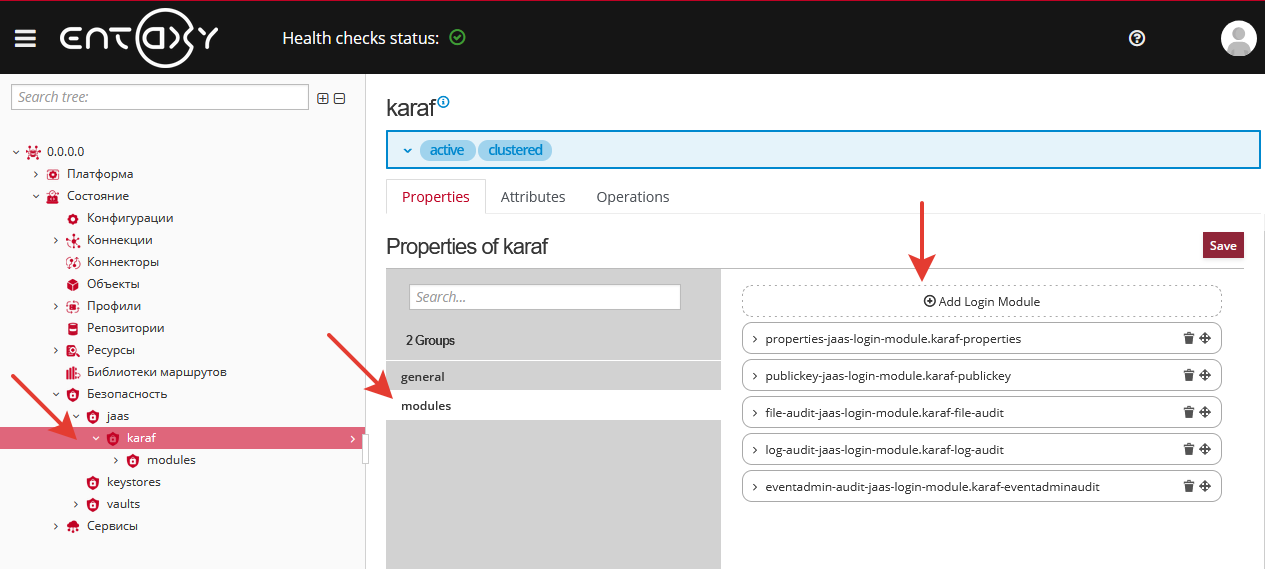1265x569 pixels.
Task: Click Add Login Module button
Action: coord(981,301)
